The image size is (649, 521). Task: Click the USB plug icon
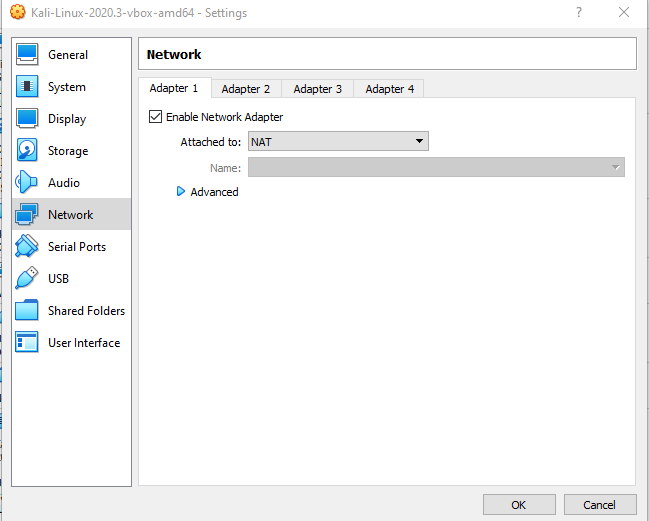click(27, 278)
